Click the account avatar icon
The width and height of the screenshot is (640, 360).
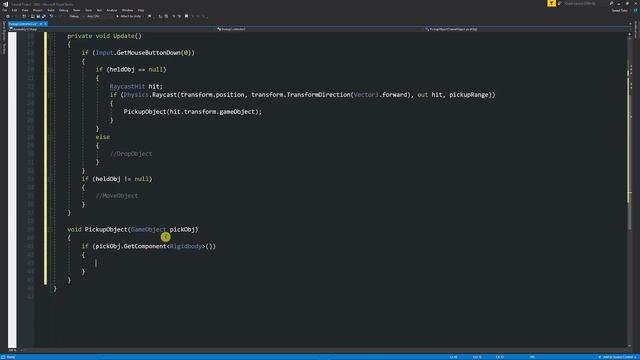(x=635, y=10)
